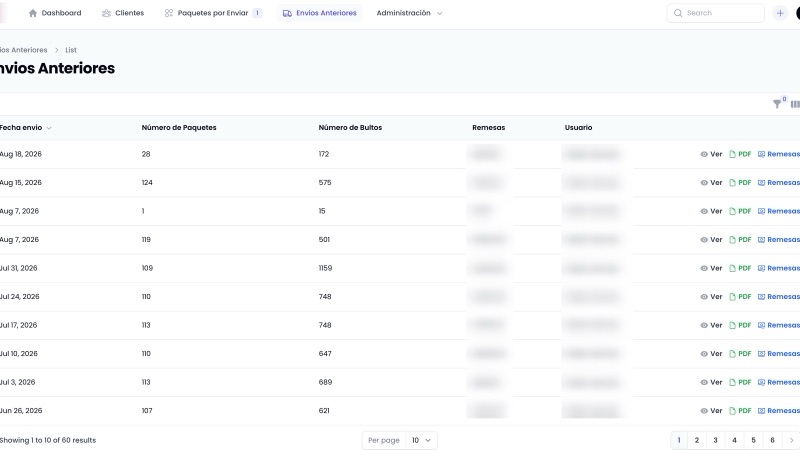The image size is (800, 450).
Task: Download PDF for Aug 15, 2026
Action: tap(740, 183)
